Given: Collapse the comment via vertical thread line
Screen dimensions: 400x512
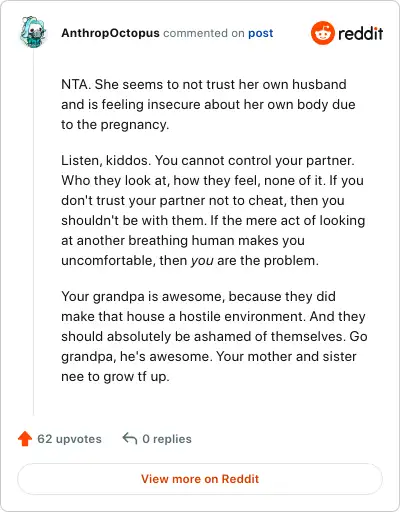Looking at the screenshot, I should 33,232.
